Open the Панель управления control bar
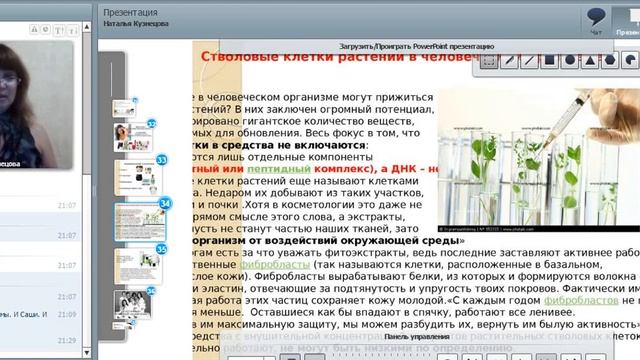This screenshot has height=360, width=640. [416, 337]
